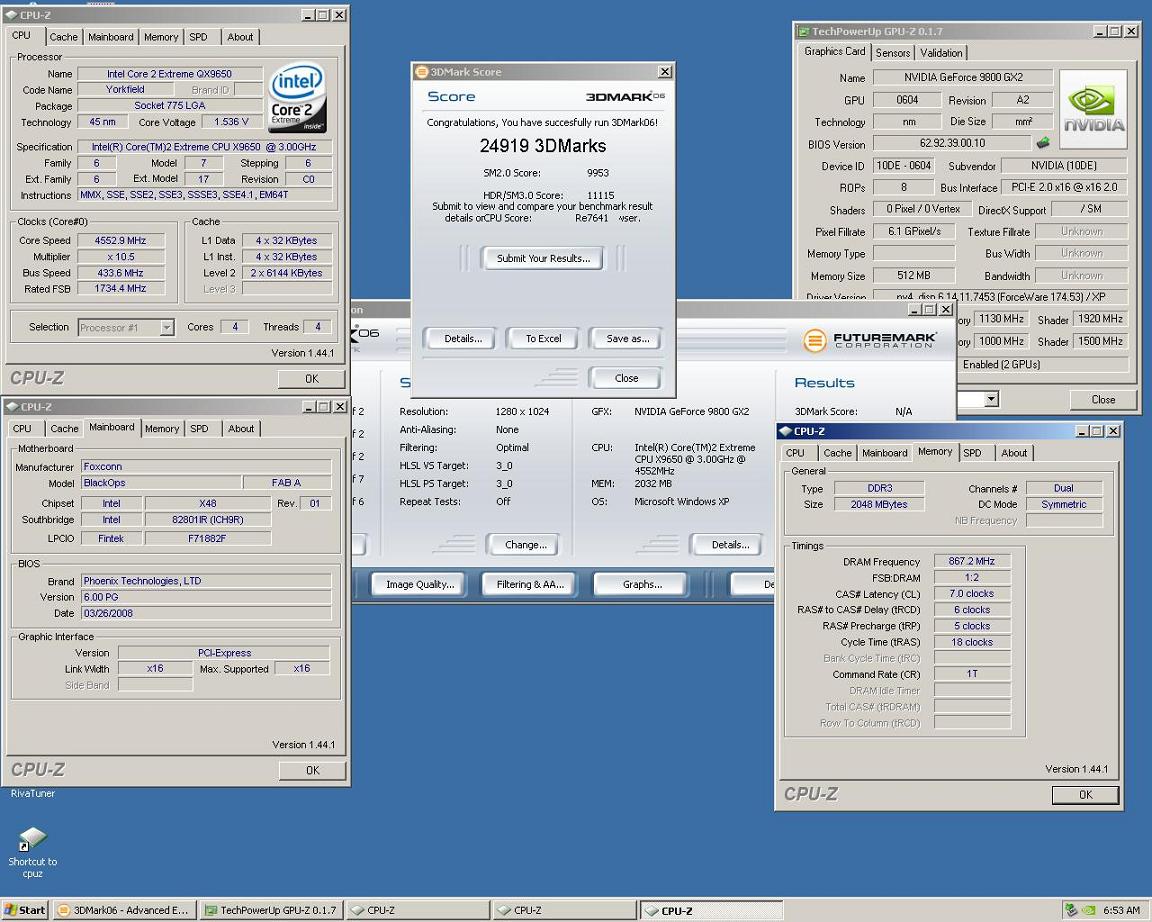Image resolution: width=1152 pixels, height=922 pixels.
Task: Click the BIOS Date value 03/26/2008
Action: 206,613
